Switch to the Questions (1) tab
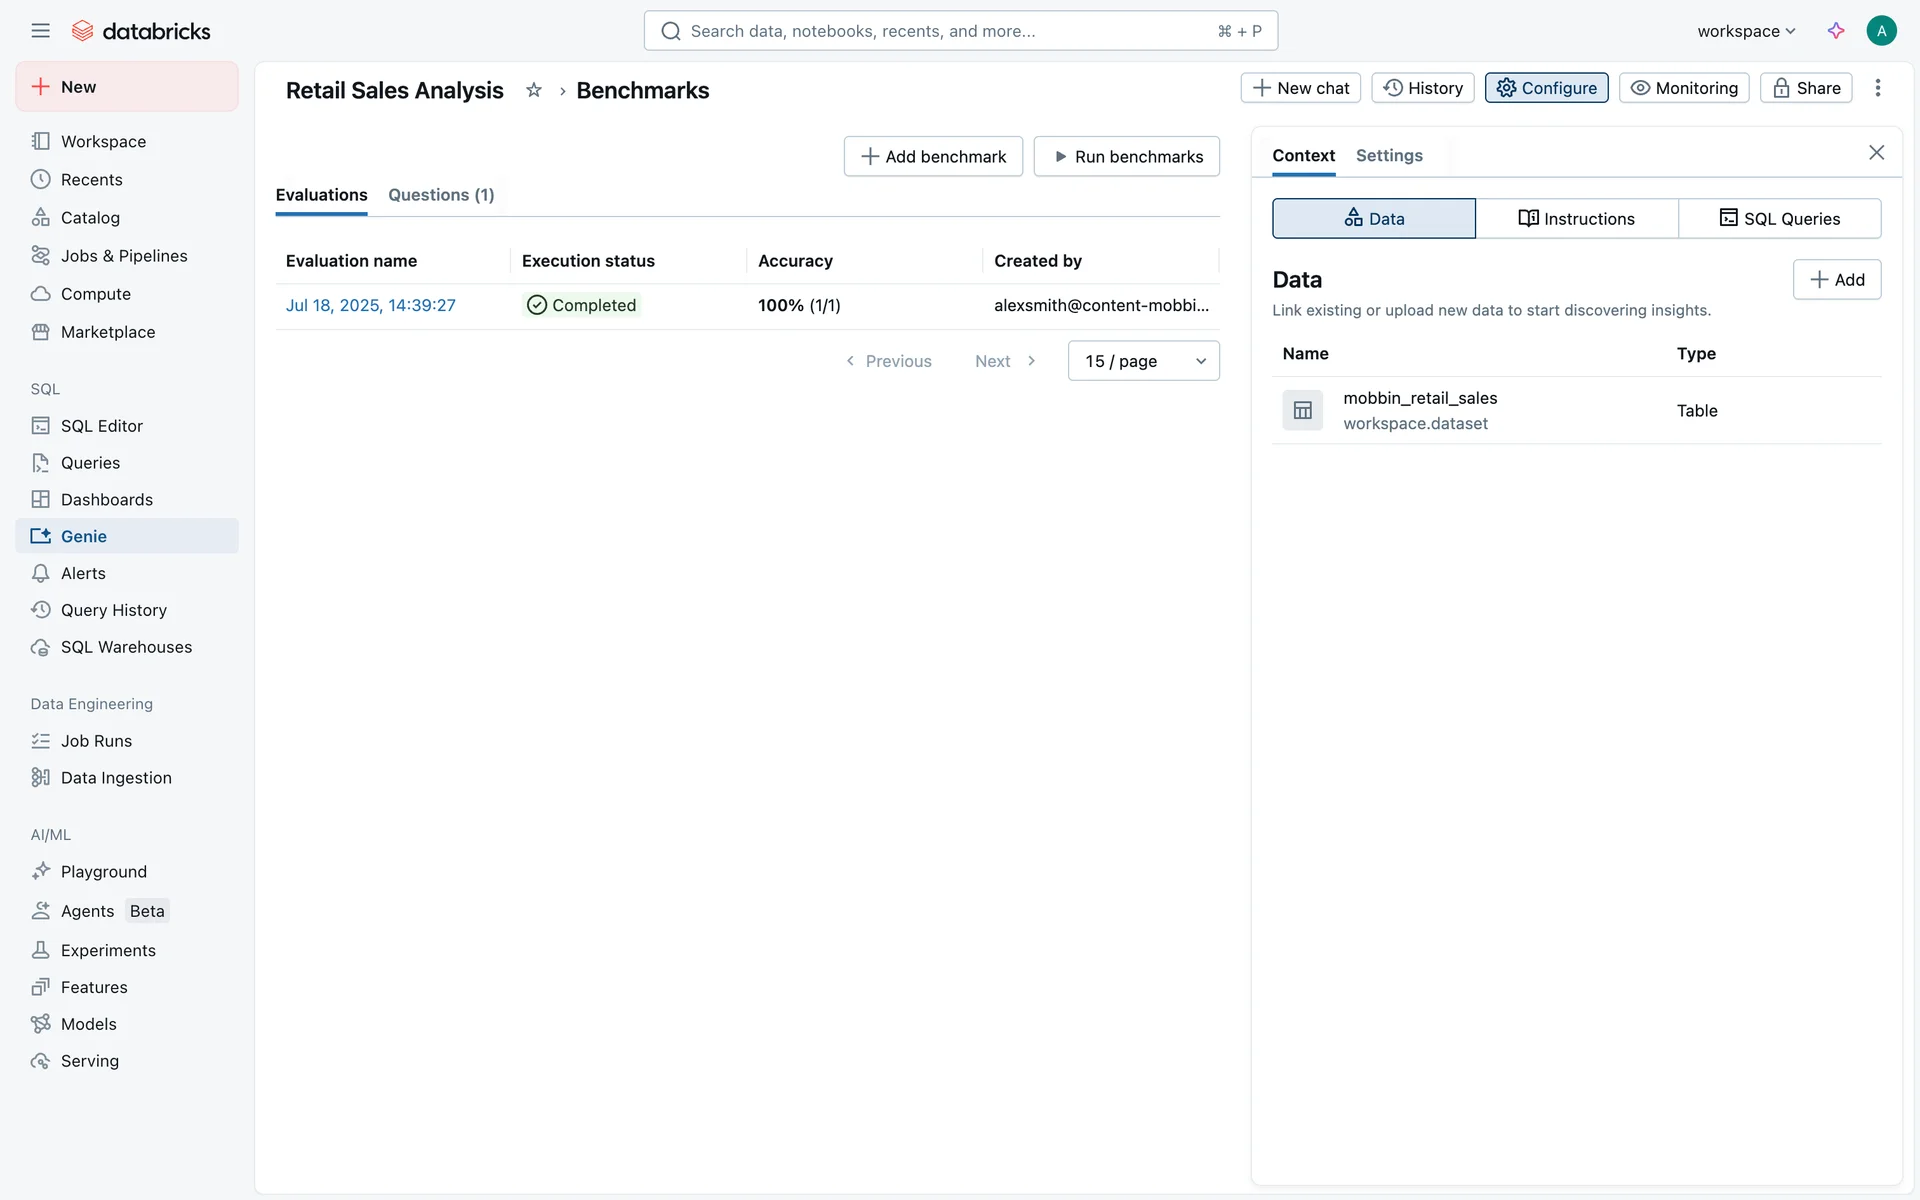 441,195
